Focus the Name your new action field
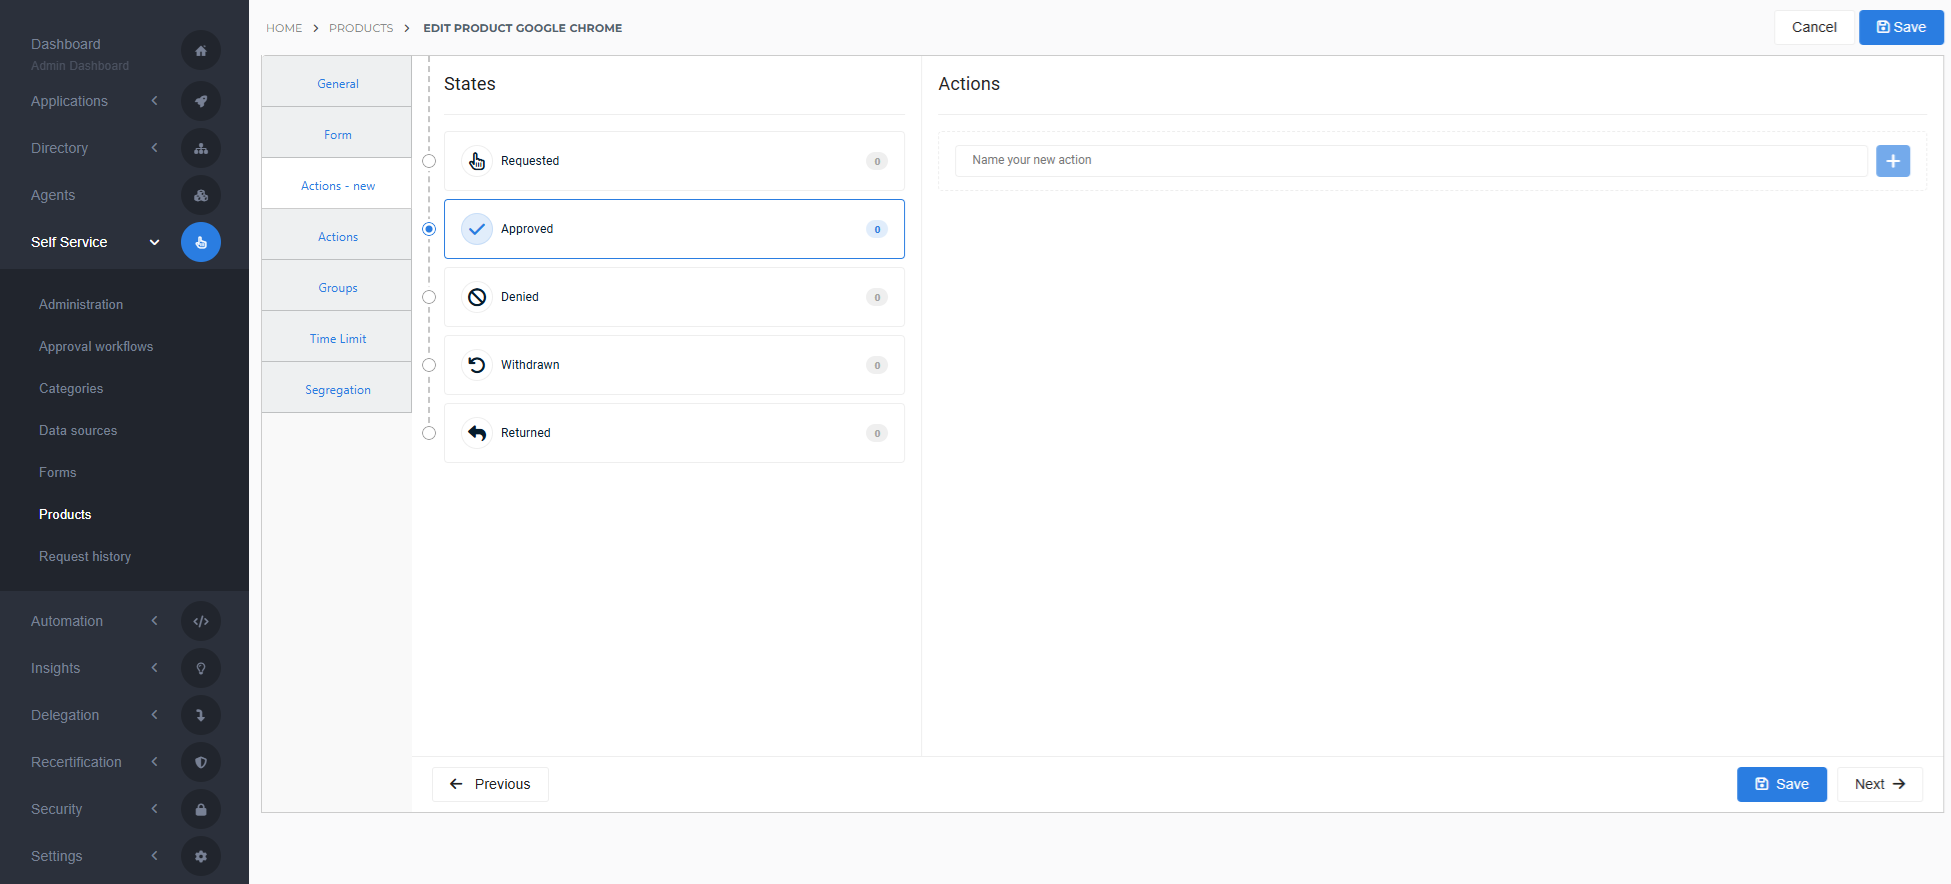 (1410, 161)
